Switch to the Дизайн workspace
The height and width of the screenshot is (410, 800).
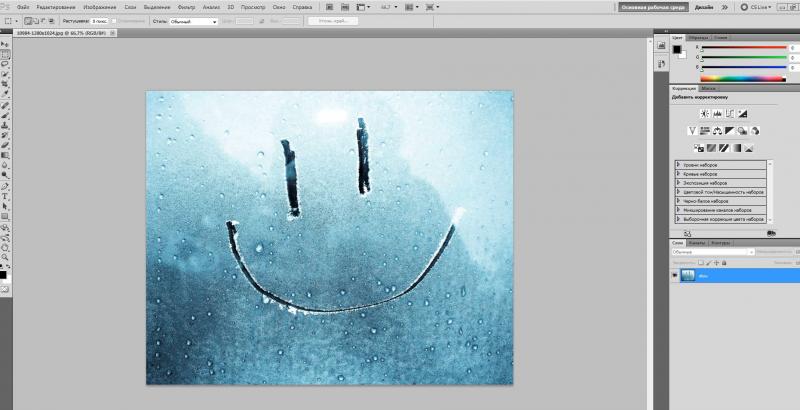click(x=704, y=7)
